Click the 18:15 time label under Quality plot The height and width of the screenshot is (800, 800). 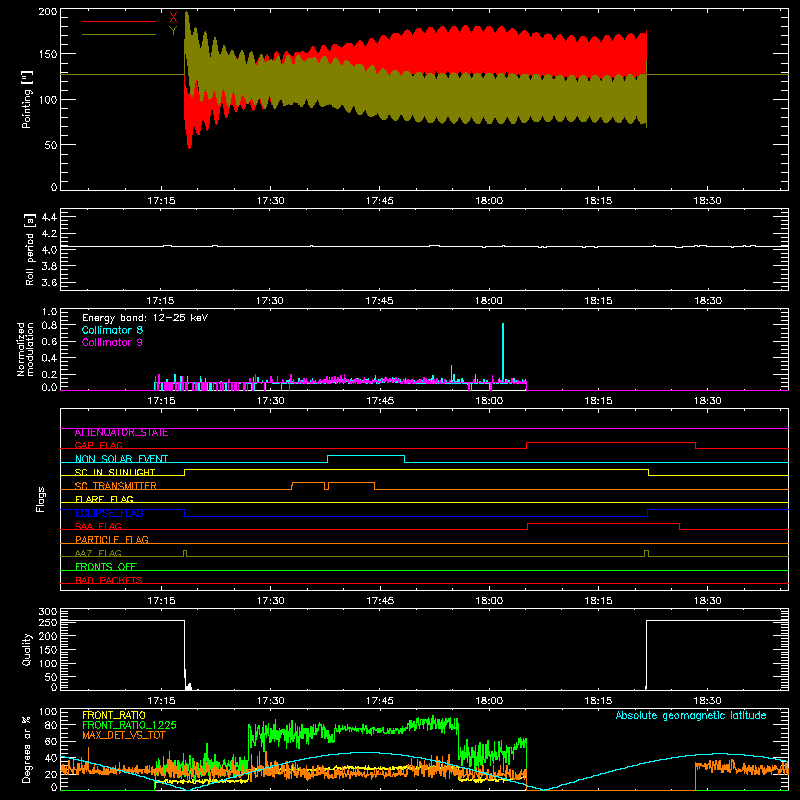click(598, 701)
